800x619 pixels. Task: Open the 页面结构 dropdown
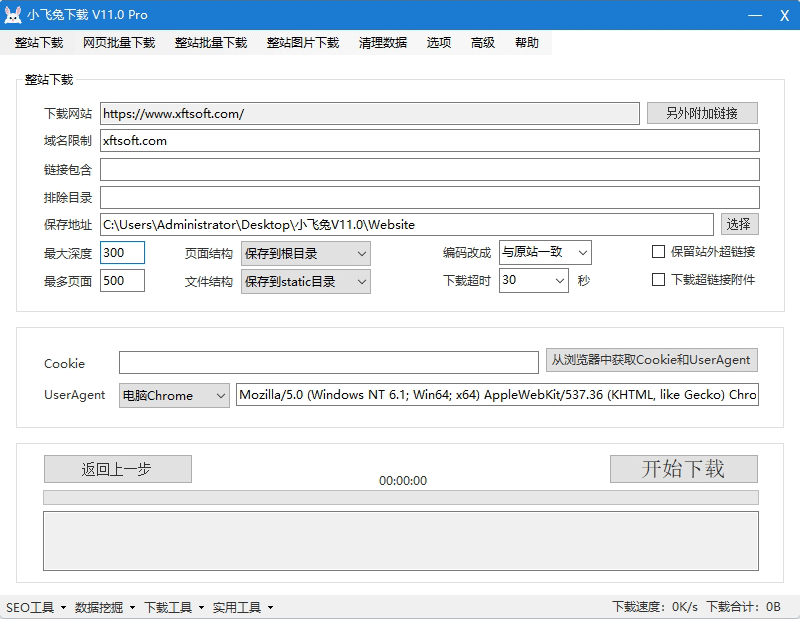pos(305,253)
